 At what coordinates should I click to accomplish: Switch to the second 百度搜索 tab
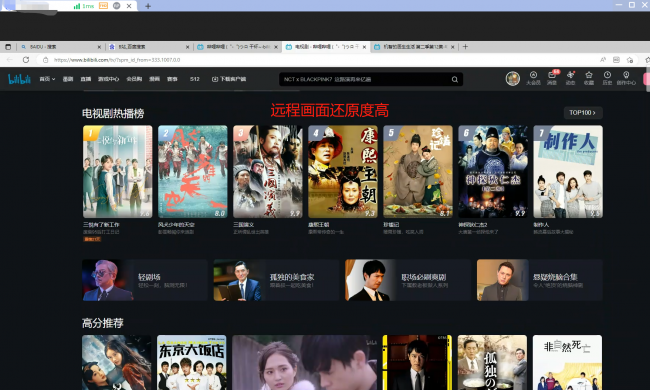(149, 47)
